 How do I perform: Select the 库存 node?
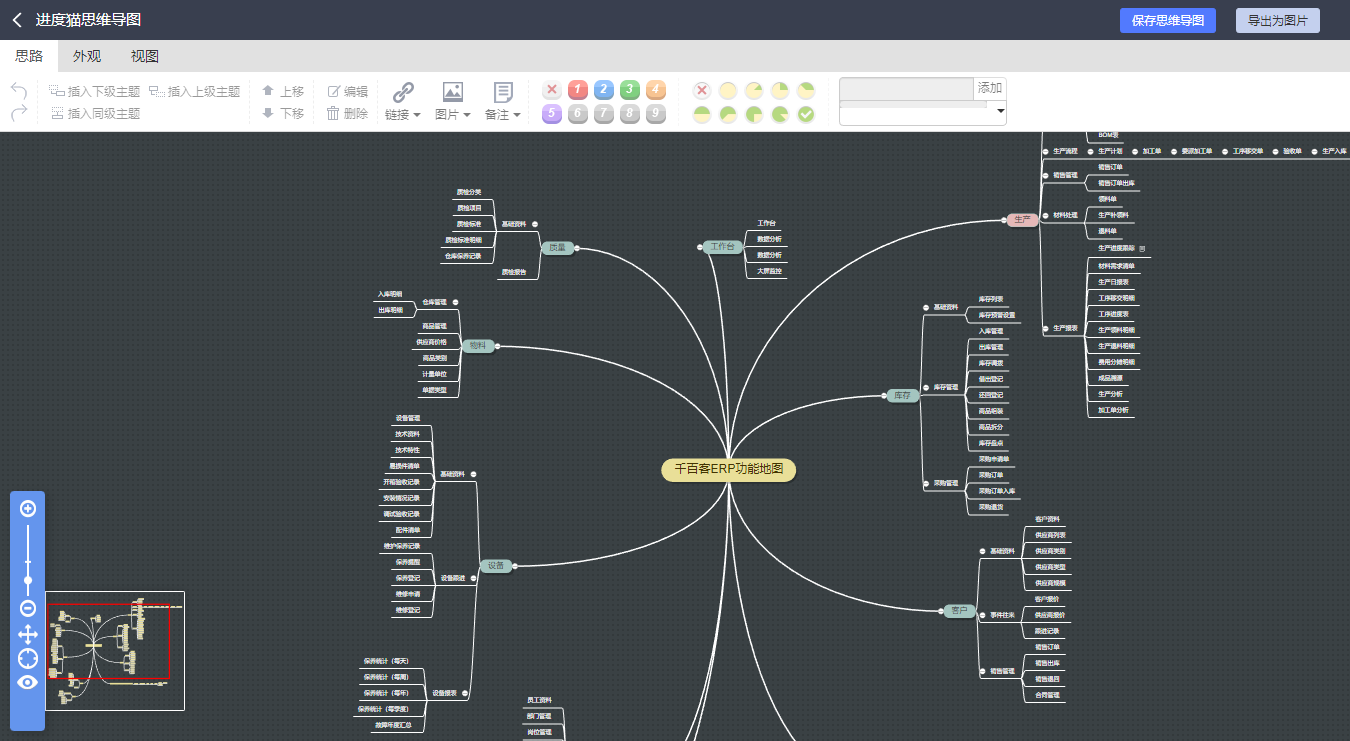point(903,395)
